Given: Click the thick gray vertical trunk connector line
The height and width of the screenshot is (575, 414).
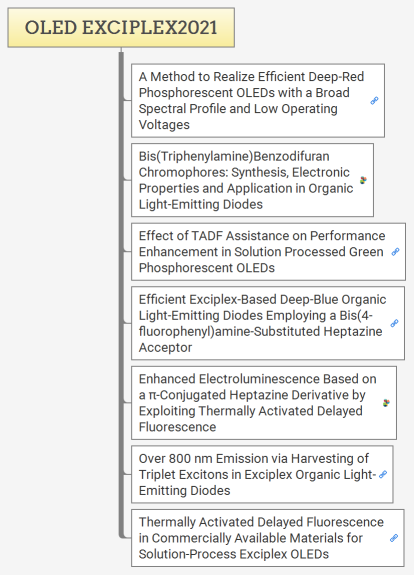Looking at the screenshot, I should (x=121, y=293).
